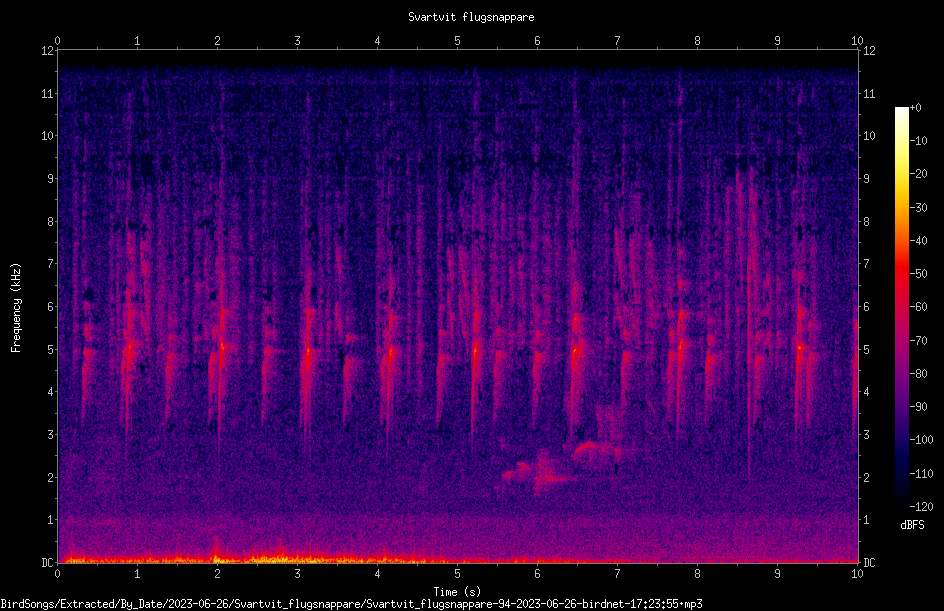Select the 'Time (s)' axis label
The height and width of the screenshot is (611, 944).
click(457, 592)
